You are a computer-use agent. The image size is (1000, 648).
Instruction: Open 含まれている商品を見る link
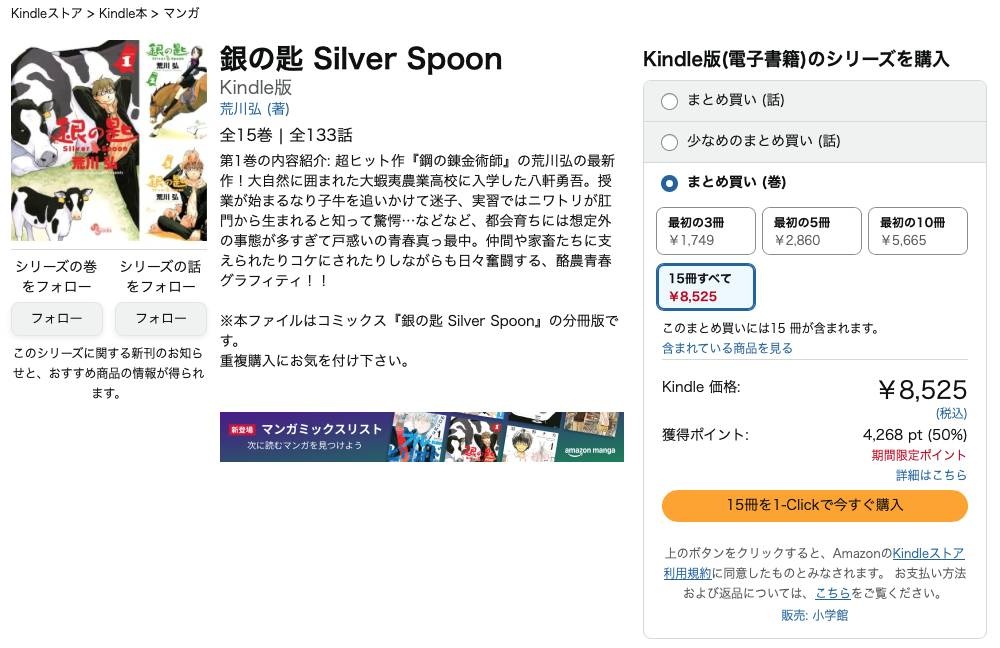[727, 348]
